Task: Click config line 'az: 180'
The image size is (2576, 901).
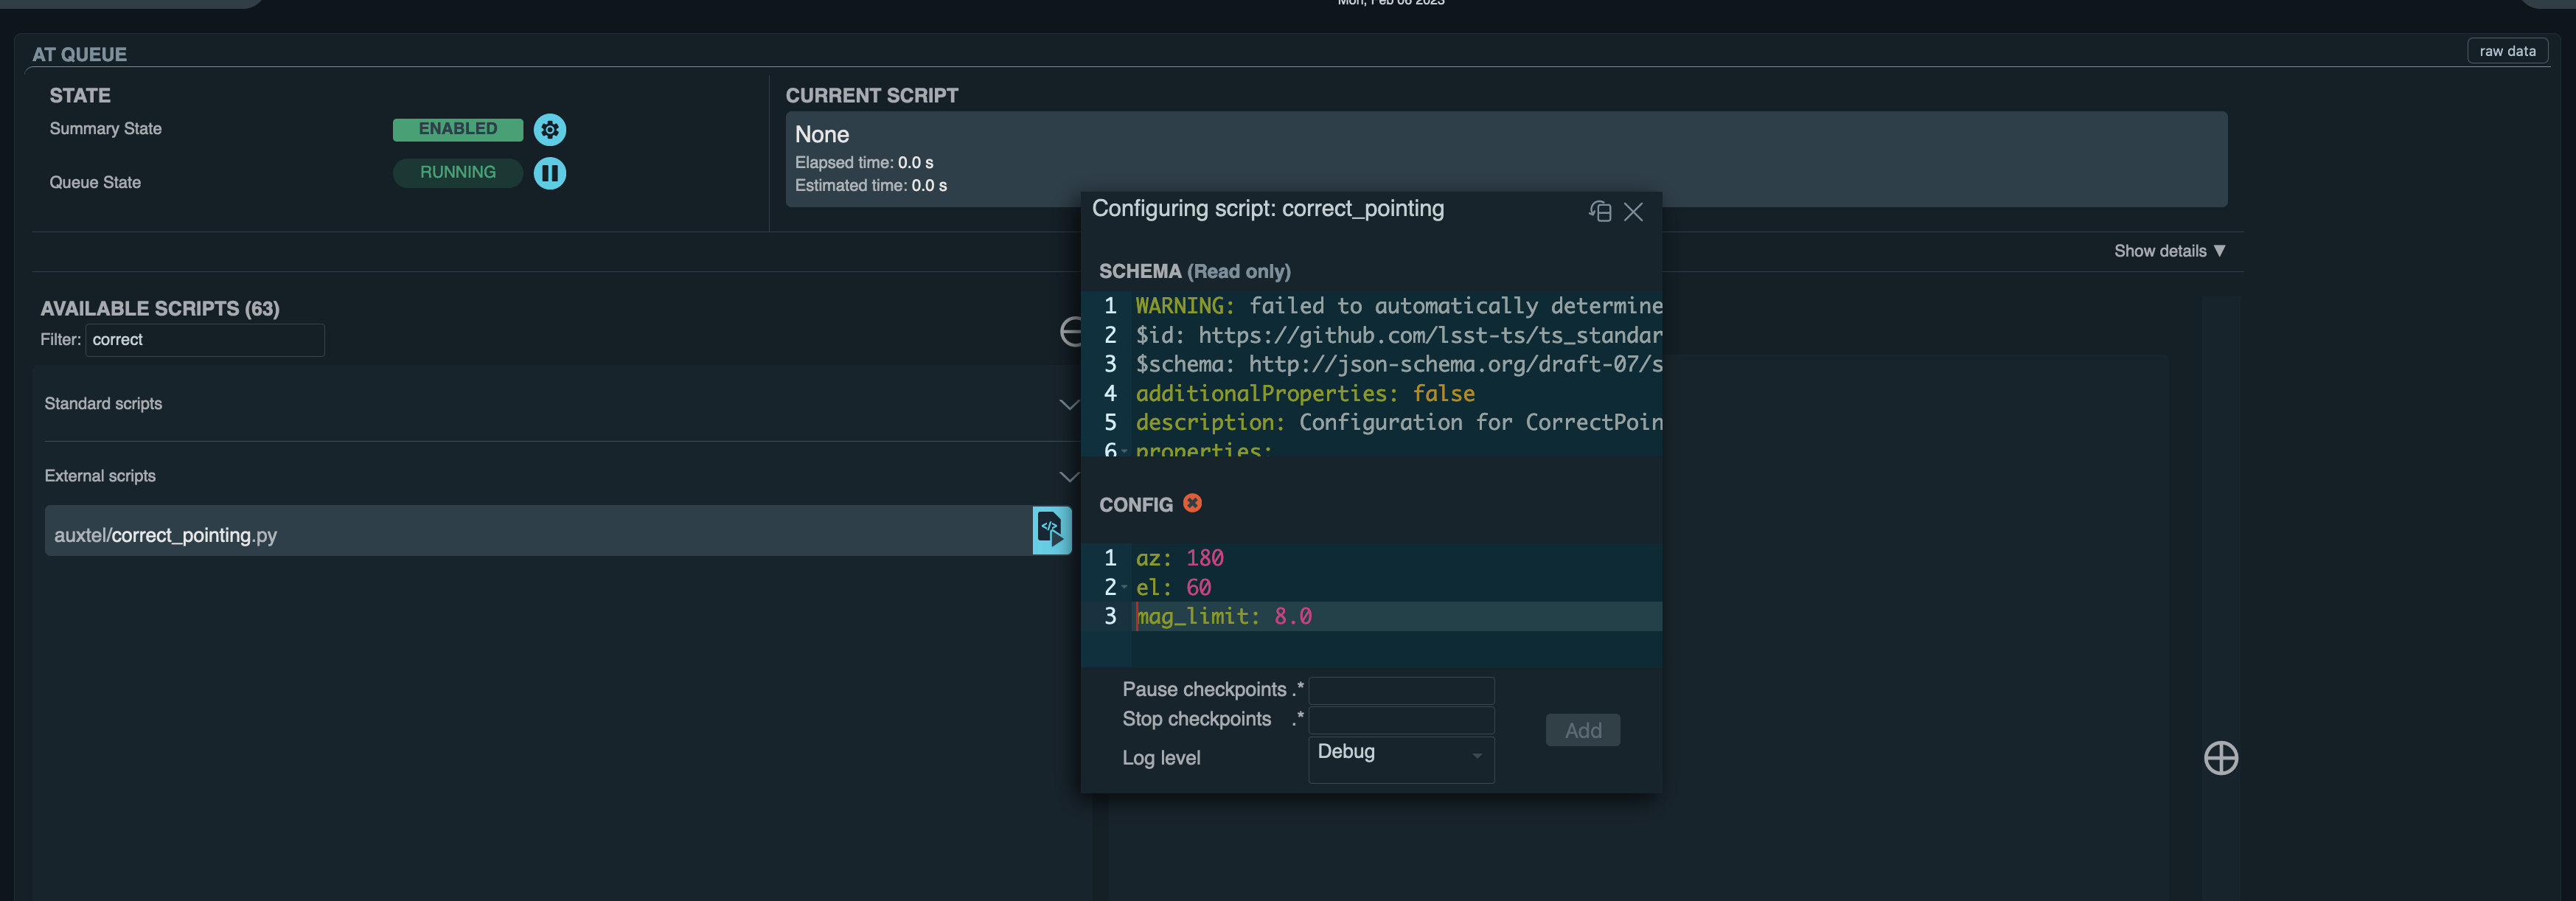Action: [1179, 558]
